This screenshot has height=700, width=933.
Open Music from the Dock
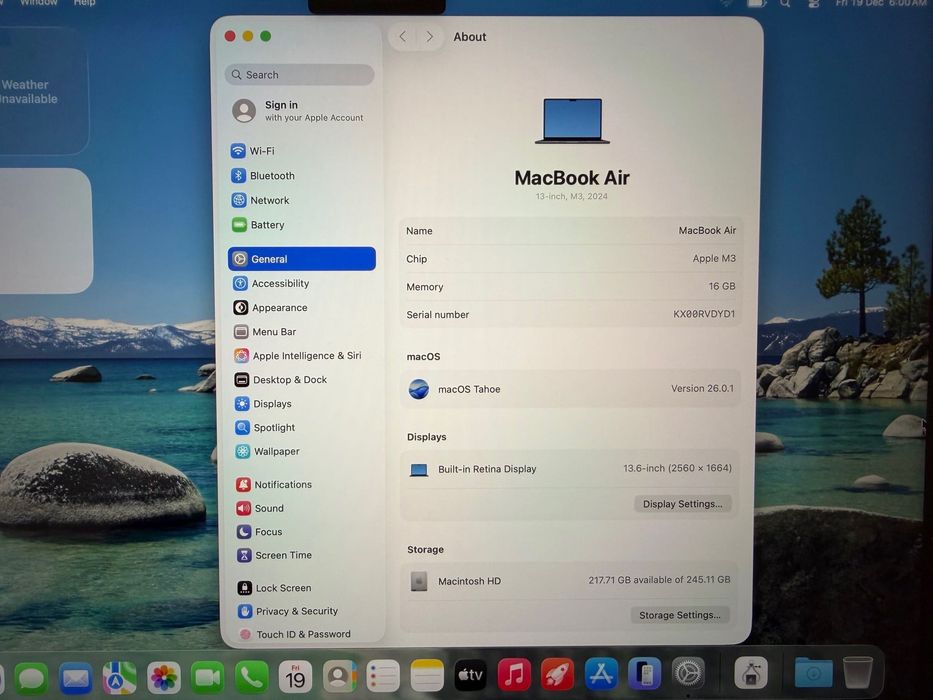[x=514, y=675]
